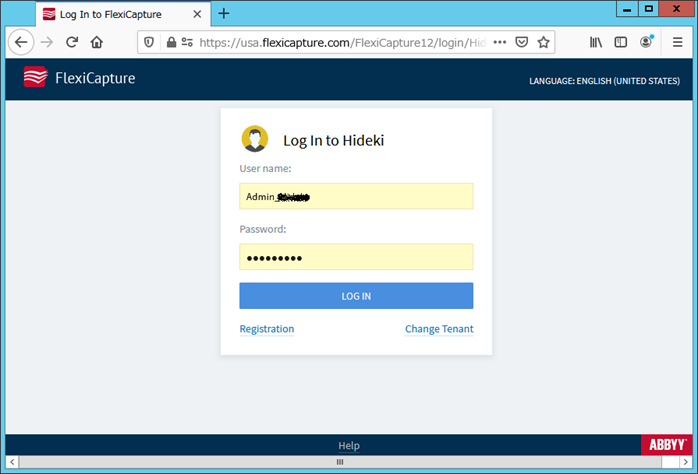Click the horizontal scrollbar thumb
698x474 pixels.
tap(340, 462)
